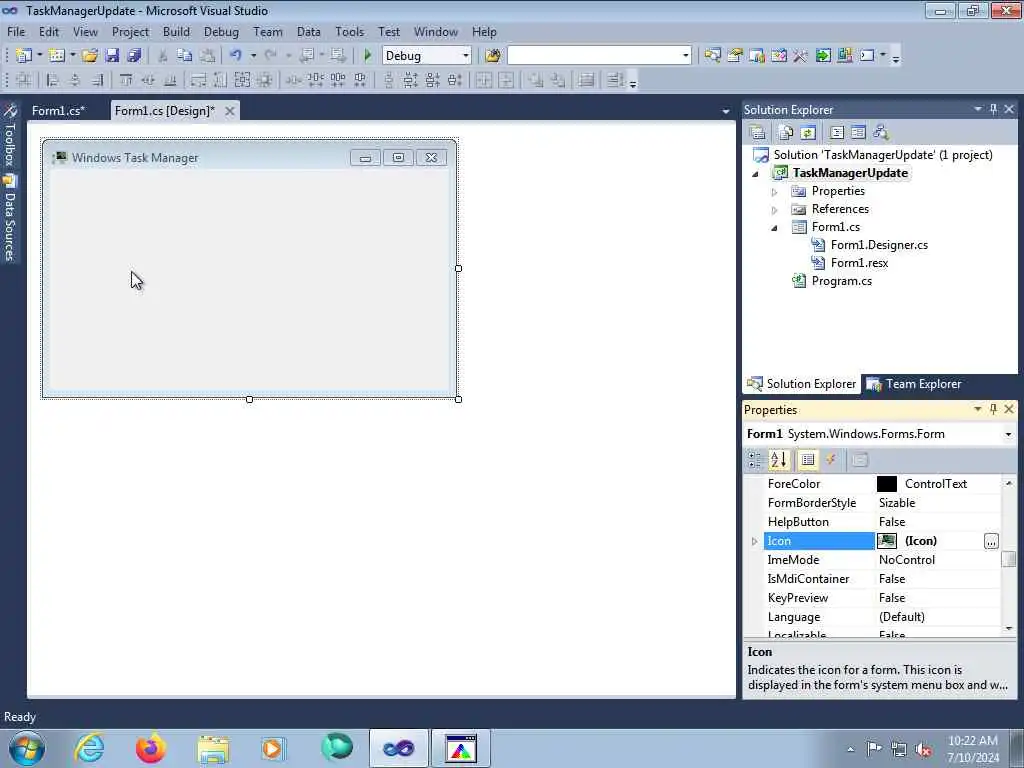This screenshot has height=768, width=1024.
Task: Collapse the Form1.cs node
Action: [775, 228]
